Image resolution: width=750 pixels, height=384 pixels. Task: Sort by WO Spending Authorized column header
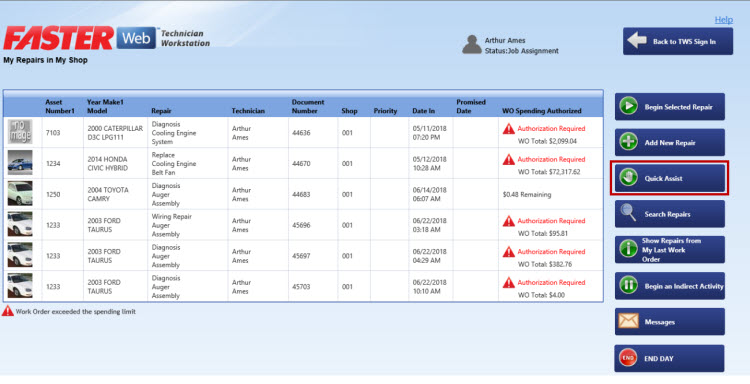pyautogui.click(x=541, y=111)
